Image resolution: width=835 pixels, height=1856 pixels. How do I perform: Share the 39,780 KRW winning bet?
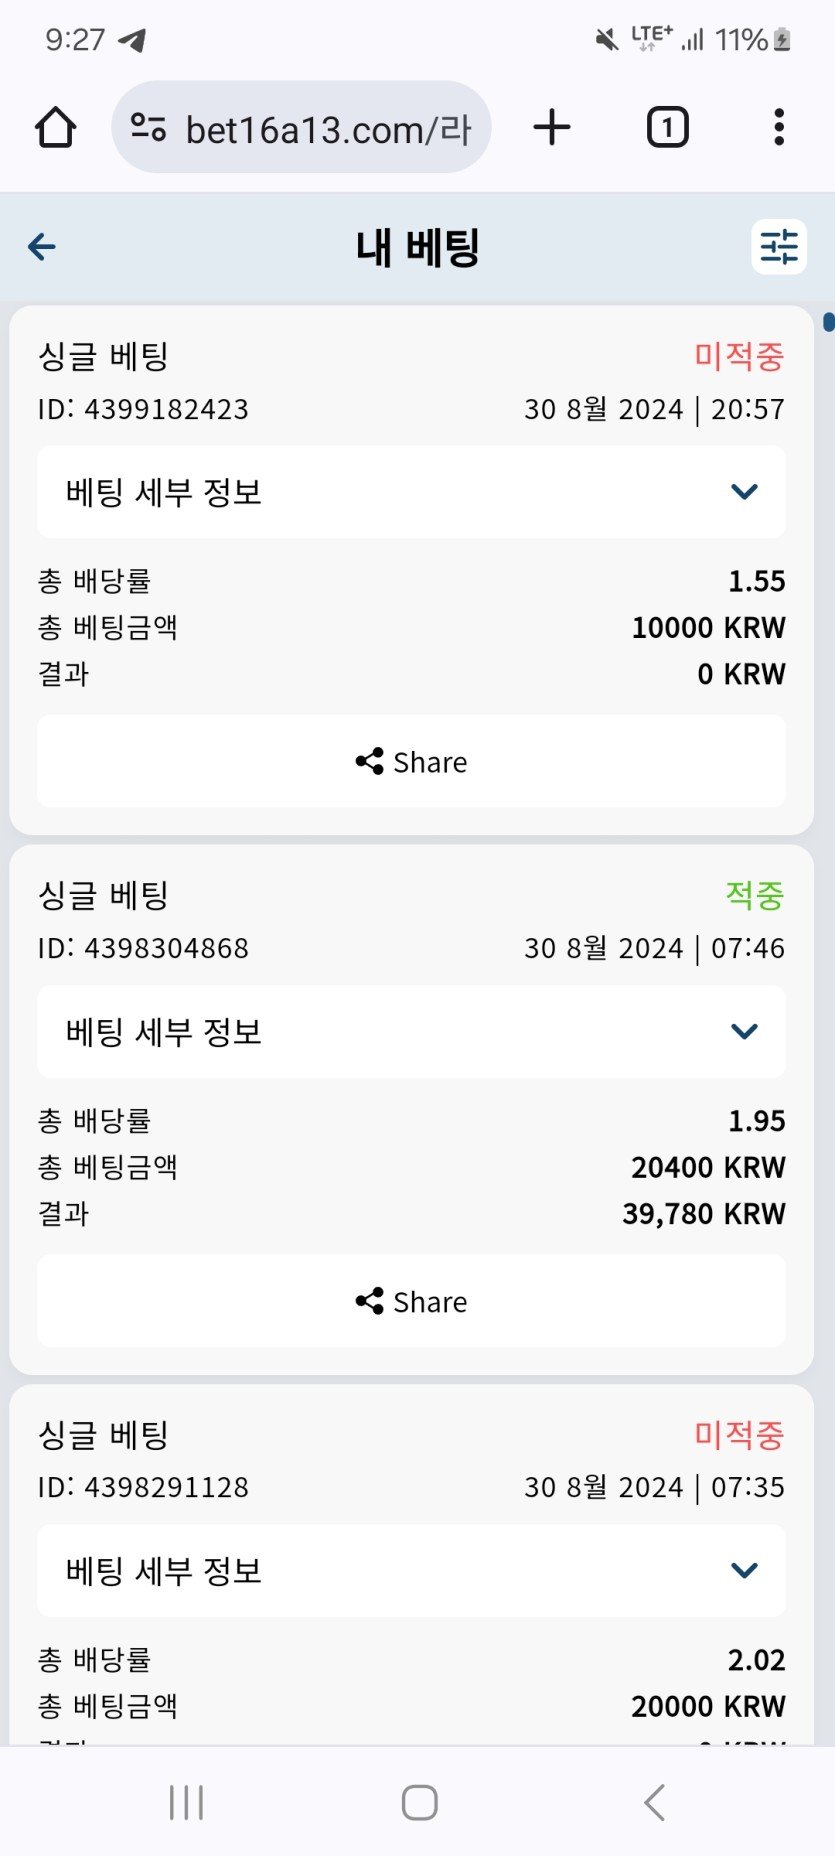point(411,1301)
